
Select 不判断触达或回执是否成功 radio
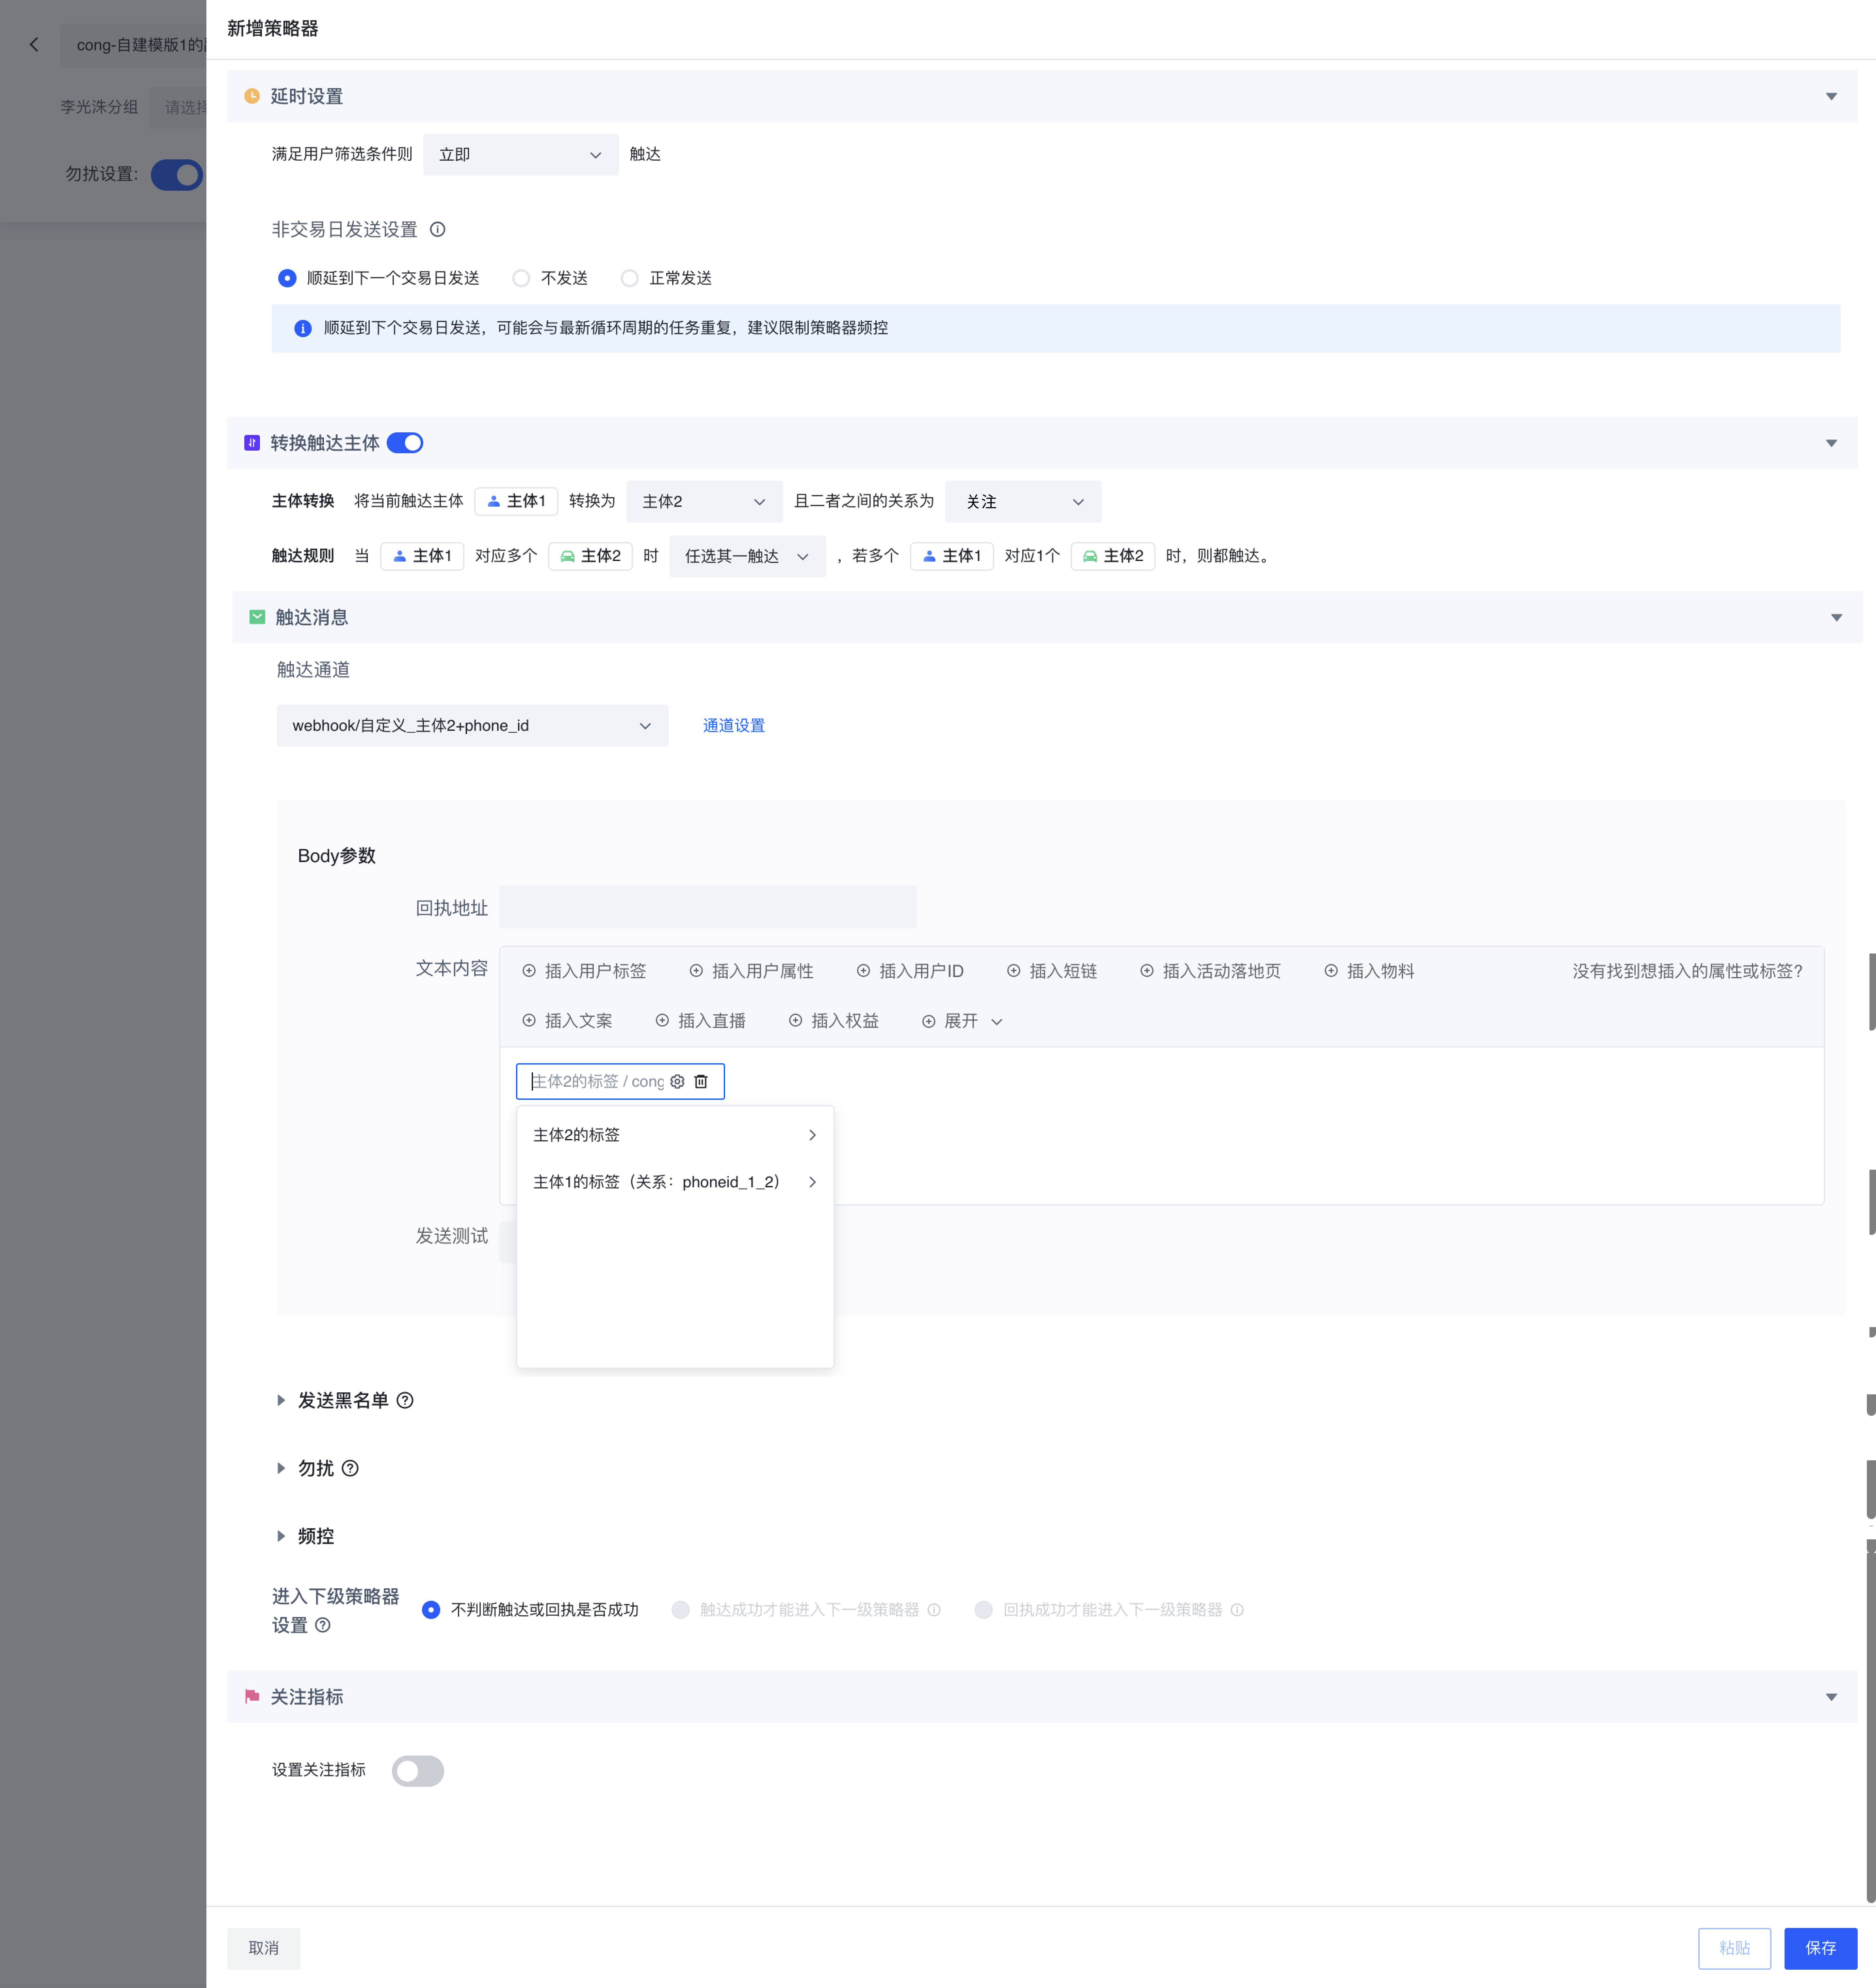(x=431, y=1610)
